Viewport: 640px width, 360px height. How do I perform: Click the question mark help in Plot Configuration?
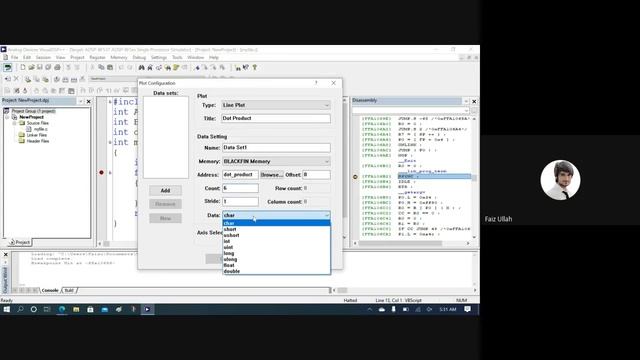[x=316, y=83]
